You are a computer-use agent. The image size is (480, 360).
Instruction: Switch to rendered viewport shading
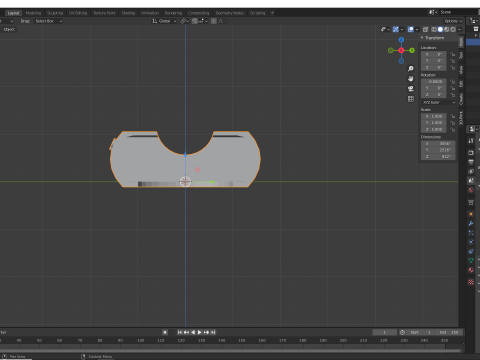click(x=453, y=29)
